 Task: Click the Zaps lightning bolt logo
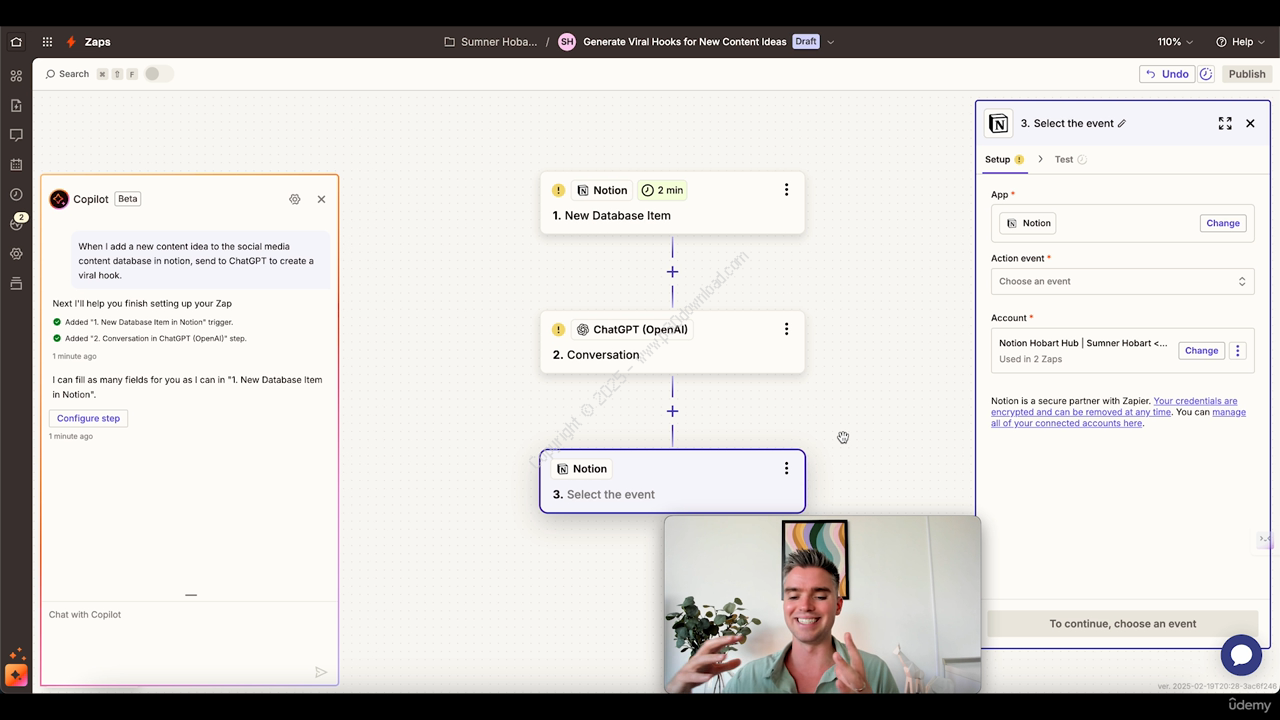point(71,42)
